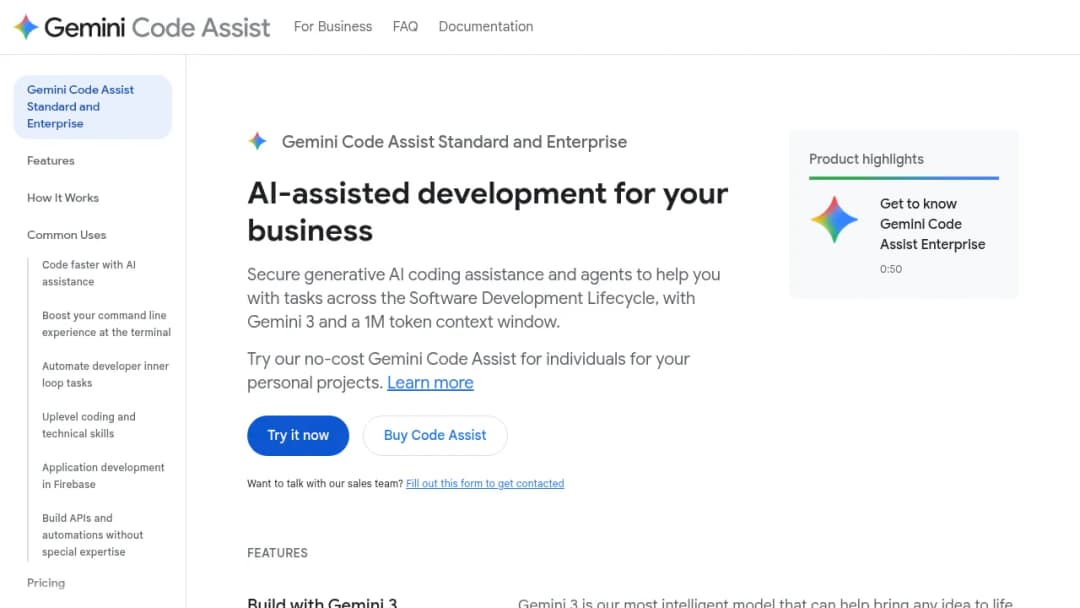1080x608 pixels.
Task: Open Boost your command line experience item
Action: tap(106, 324)
